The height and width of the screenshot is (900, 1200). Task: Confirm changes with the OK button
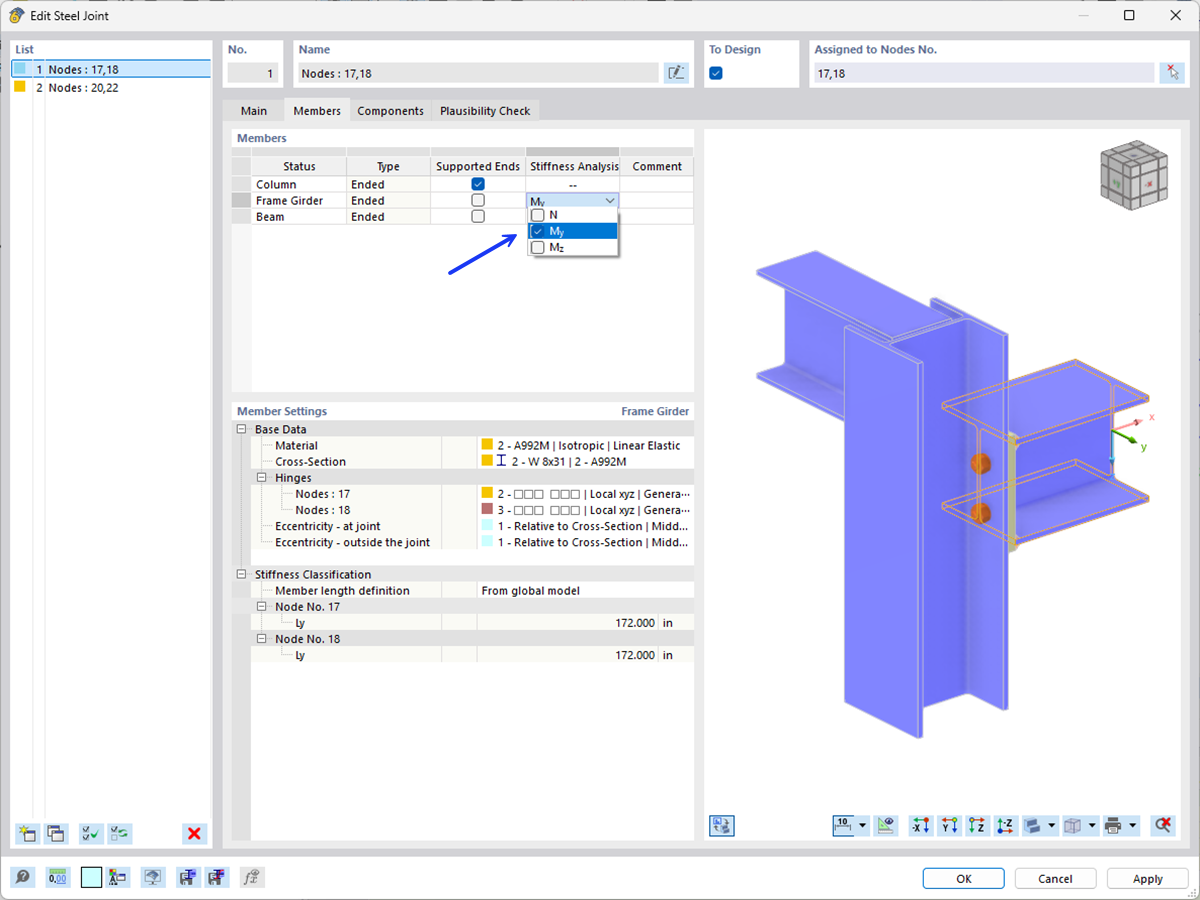(963, 878)
